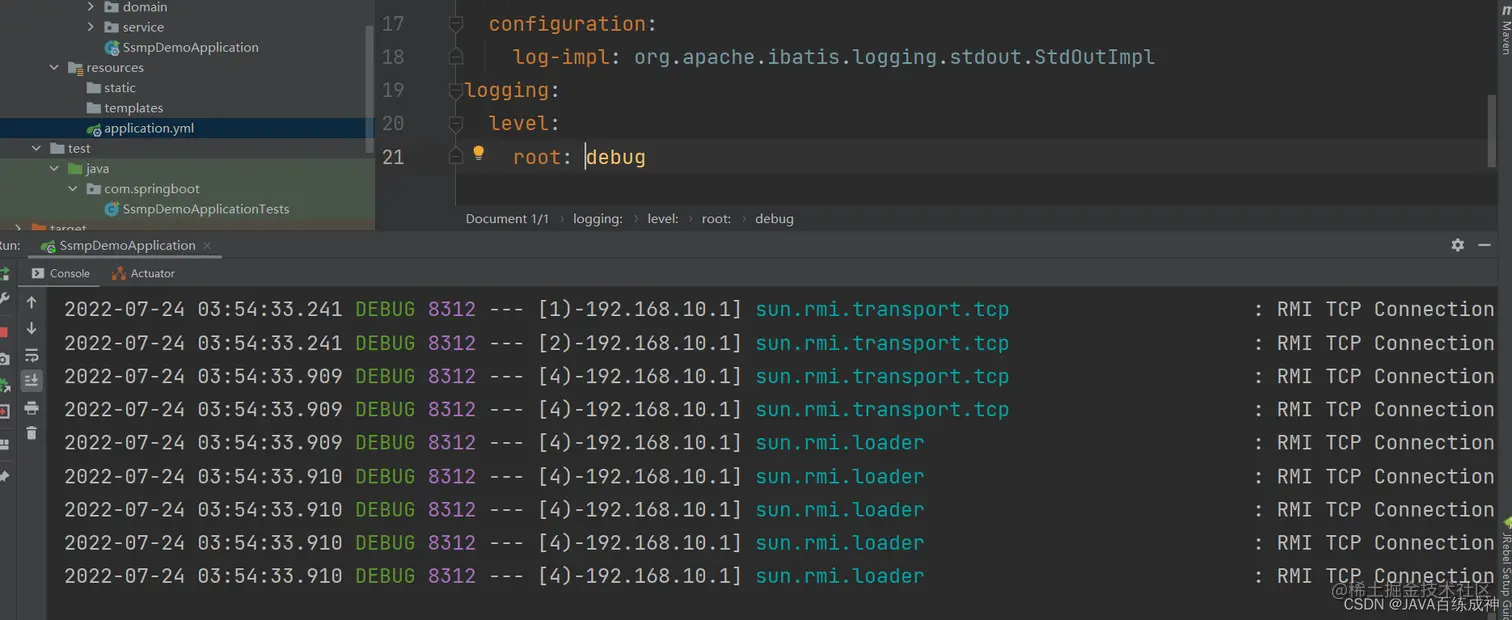
Task: Toggle scroll to end in console
Action: coord(31,381)
